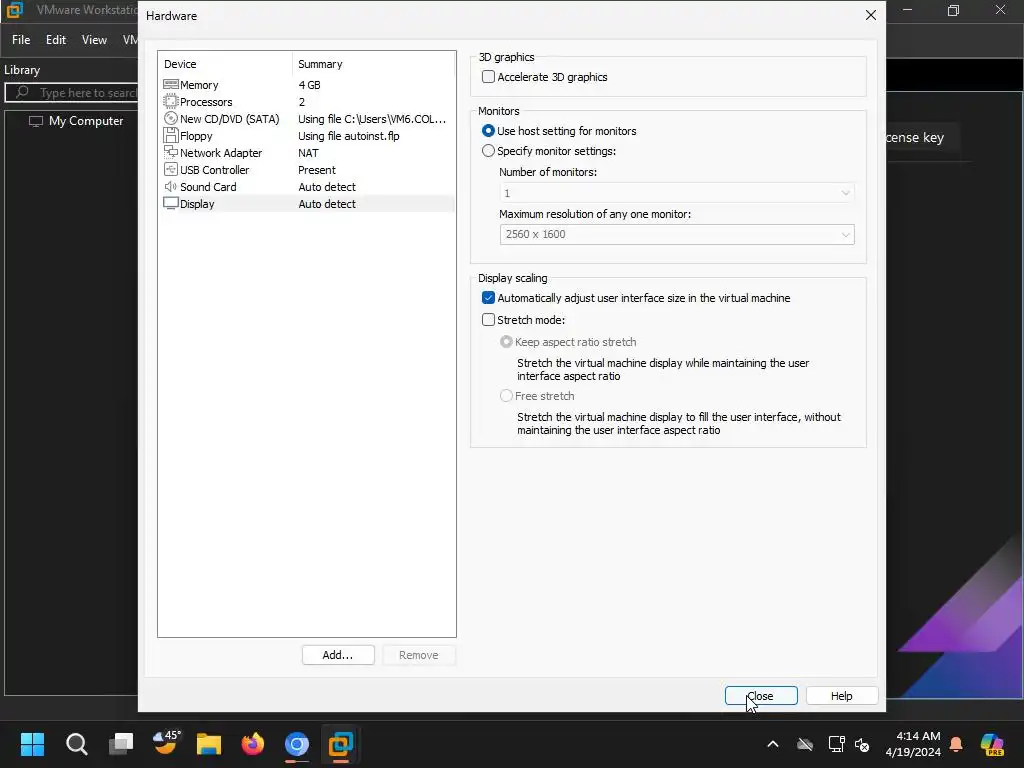Open the Edit menu
Screen dimensions: 1024x768
(56, 40)
